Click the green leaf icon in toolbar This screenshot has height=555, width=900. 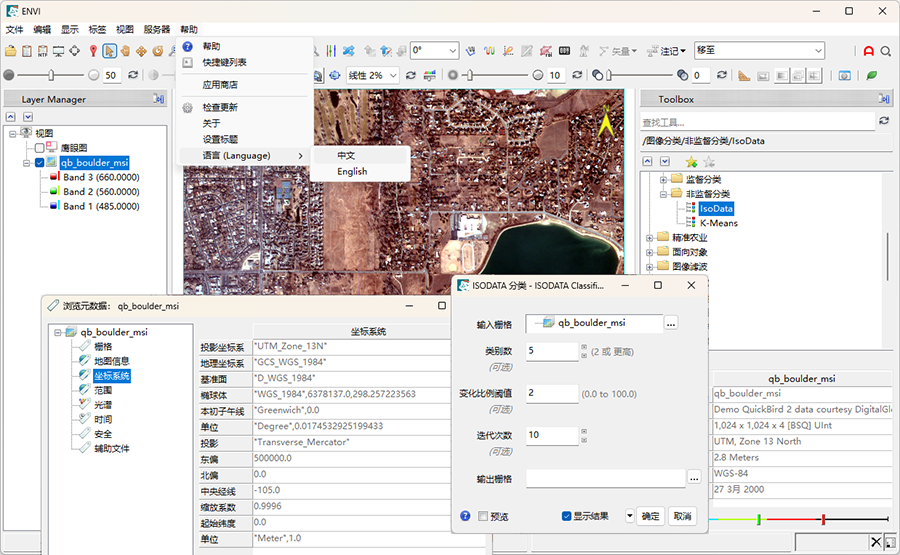click(872, 75)
